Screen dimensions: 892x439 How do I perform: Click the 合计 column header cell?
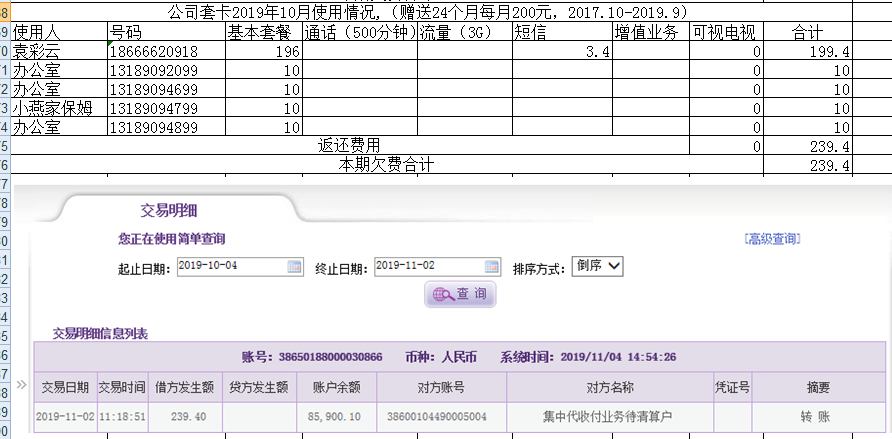point(808,32)
